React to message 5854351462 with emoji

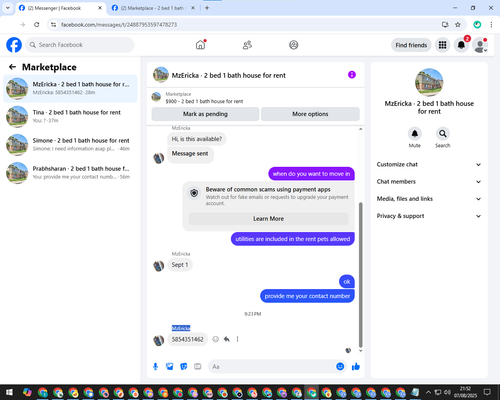[216, 339]
